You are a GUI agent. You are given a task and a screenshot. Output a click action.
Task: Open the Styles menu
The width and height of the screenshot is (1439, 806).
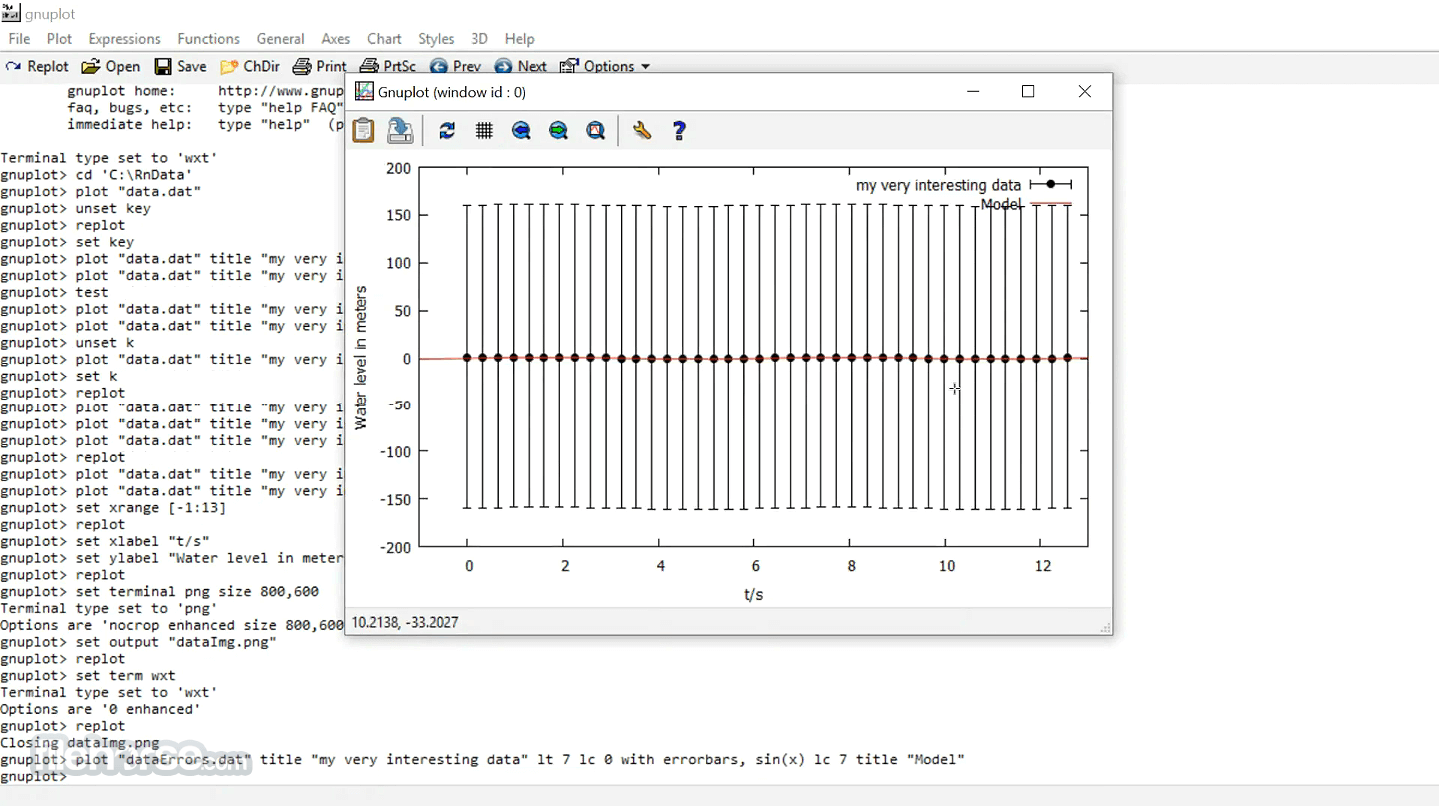[436, 39]
